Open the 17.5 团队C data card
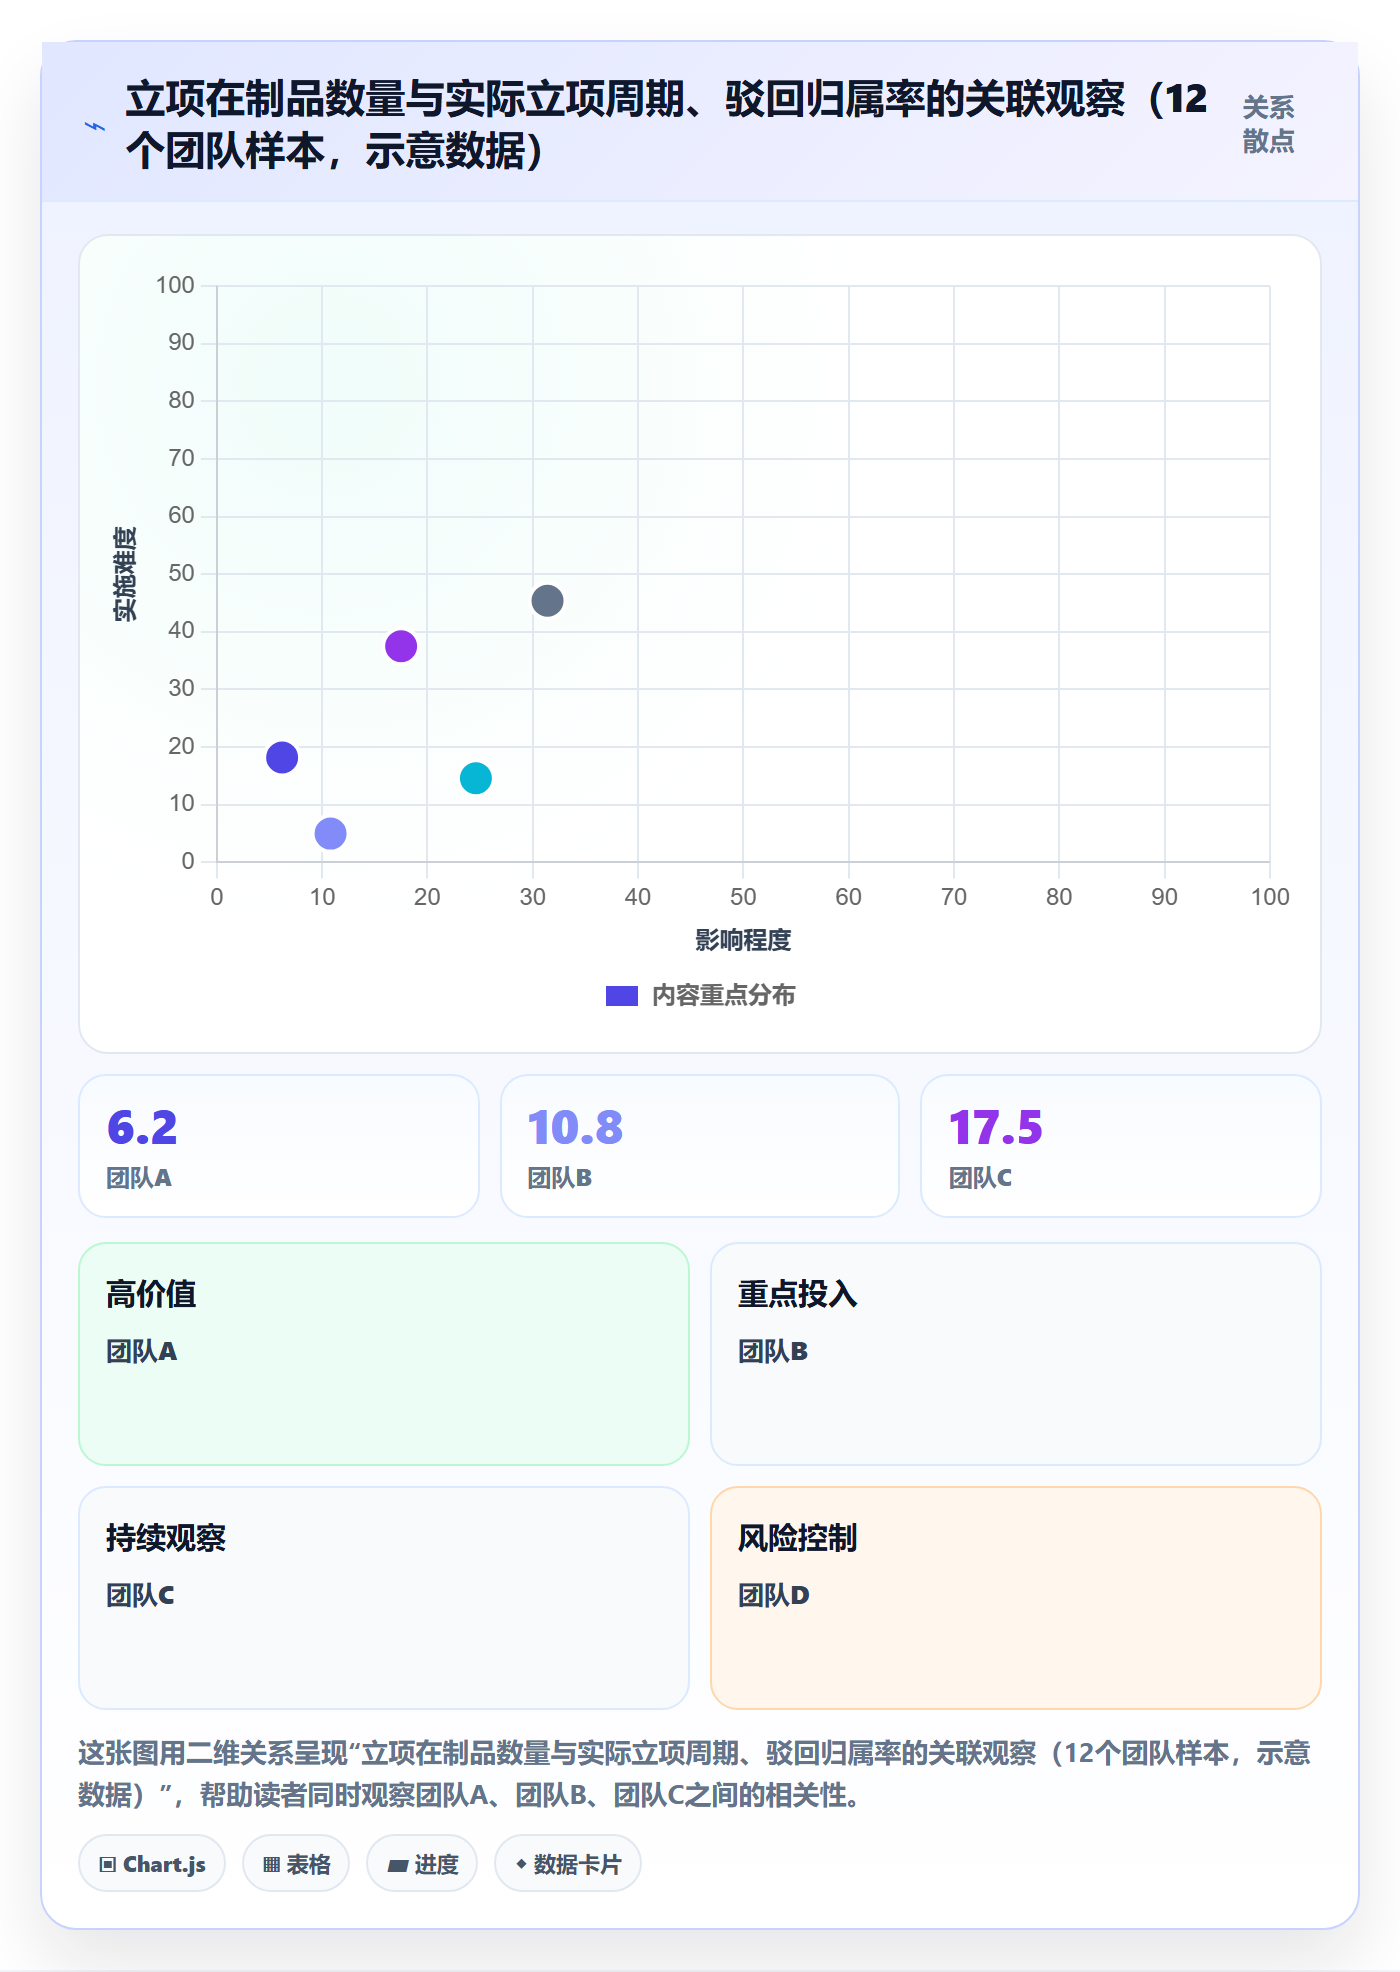The height and width of the screenshot is (1972, 1400). click(1121, 1146)
